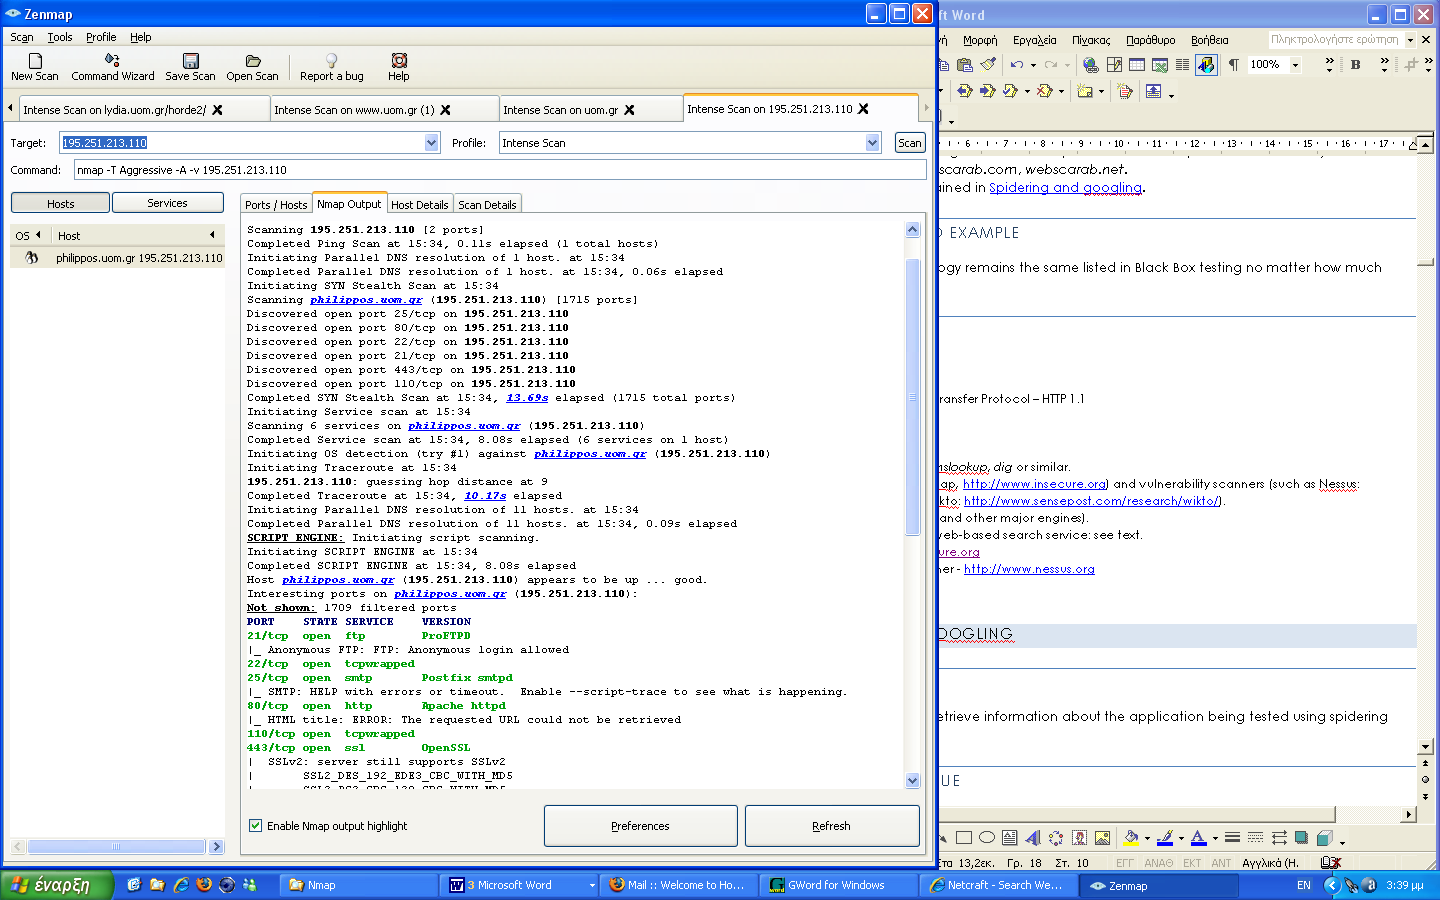Insert Excel worksheet icon in Word
This screenshot has height=900, width=1440.
click(1160, 64)
